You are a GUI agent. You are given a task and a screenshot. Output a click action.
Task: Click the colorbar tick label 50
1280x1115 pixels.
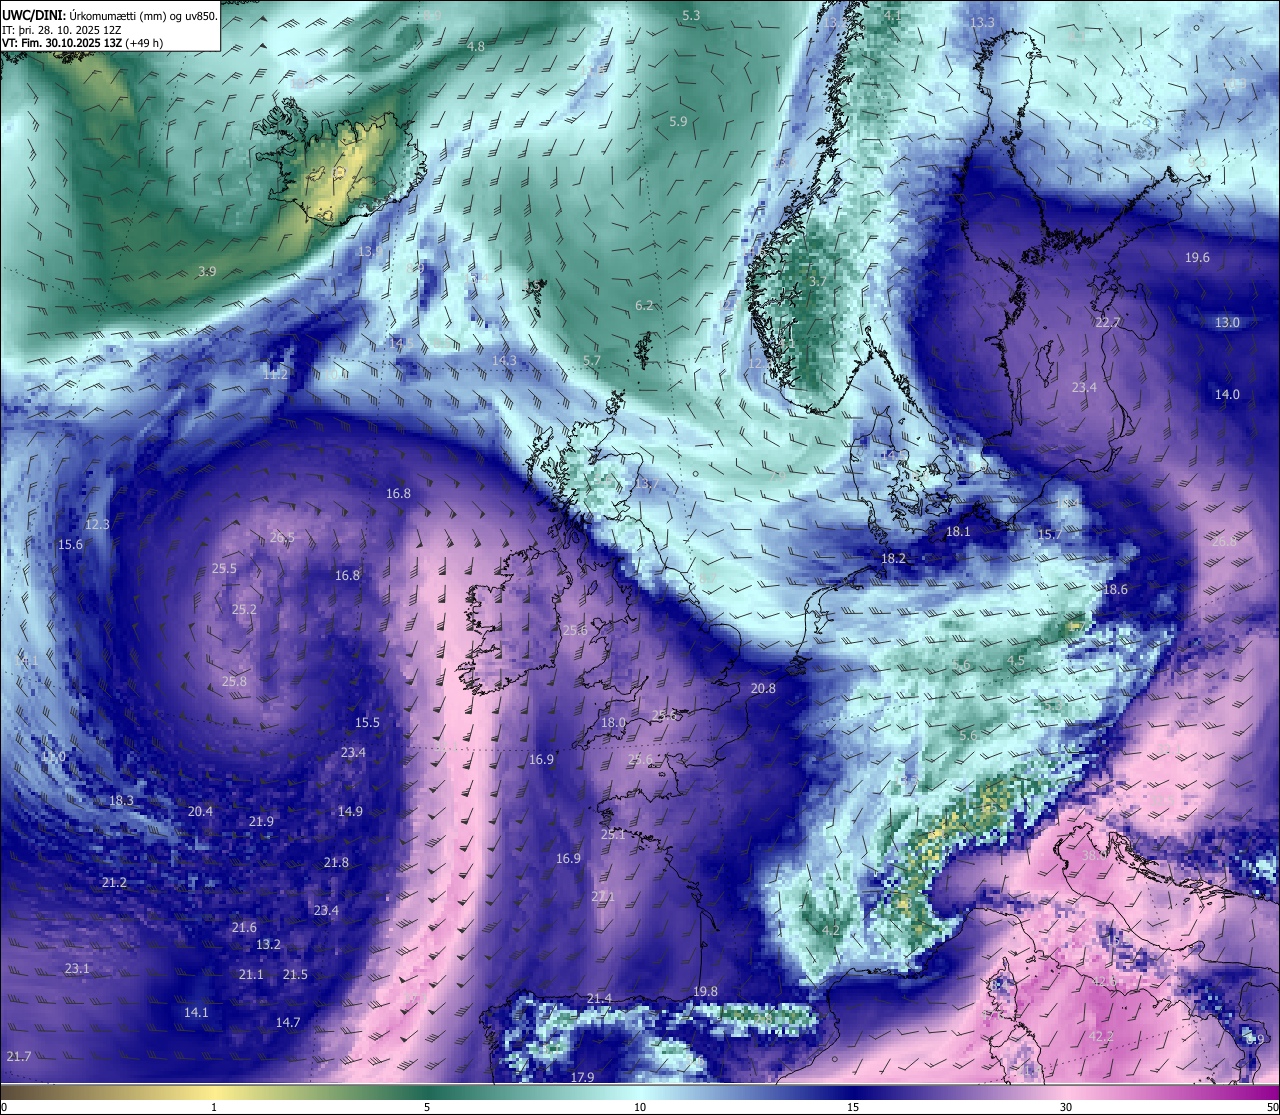click(x=1271, y=1107)
